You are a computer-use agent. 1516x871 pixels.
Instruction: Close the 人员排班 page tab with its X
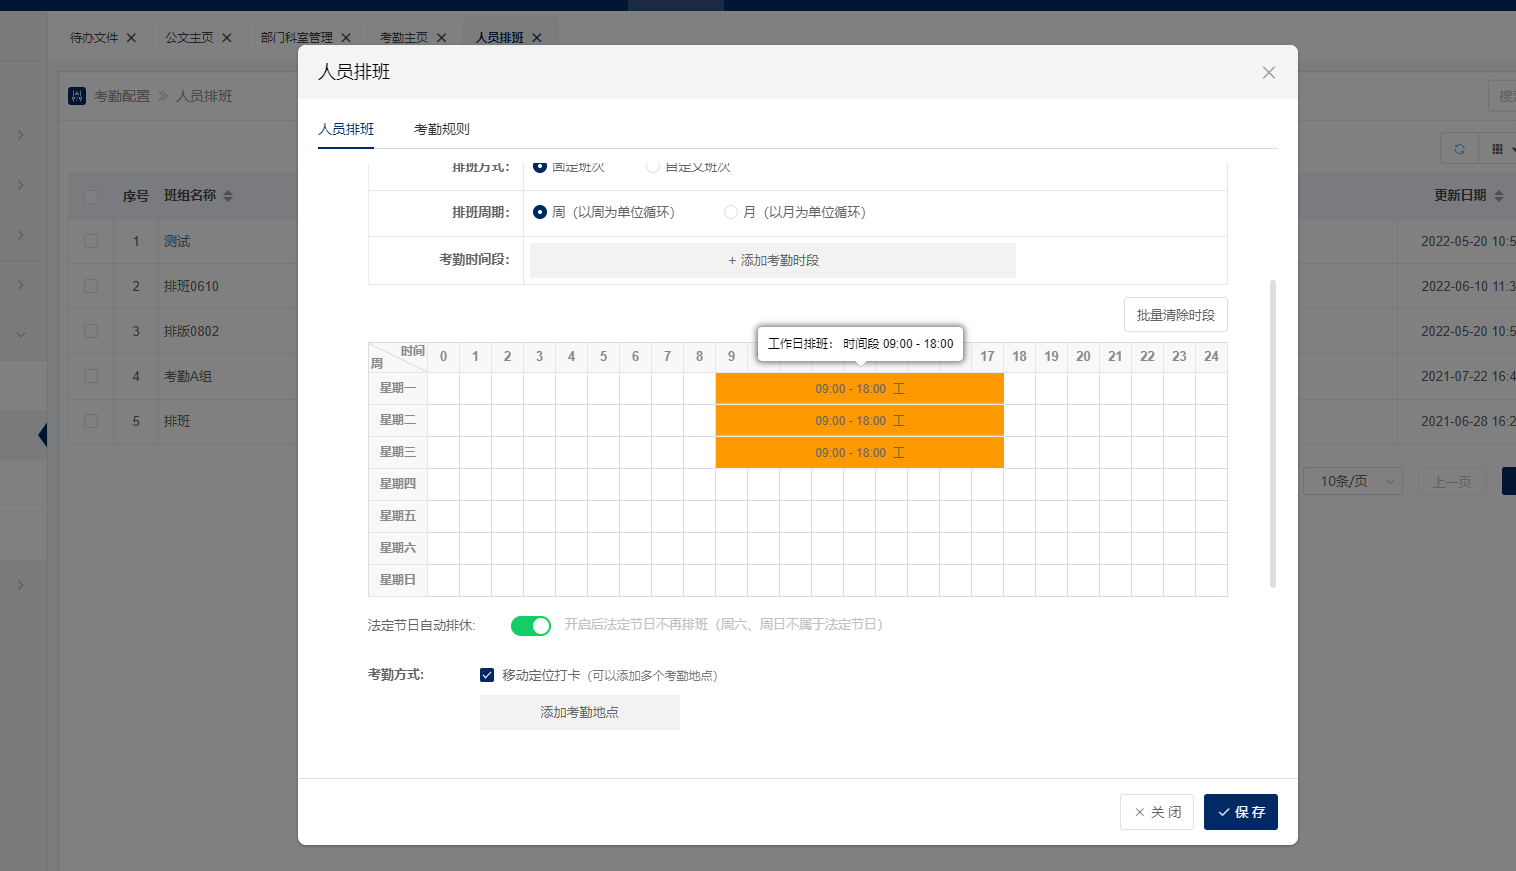click(x=537, y=38)
